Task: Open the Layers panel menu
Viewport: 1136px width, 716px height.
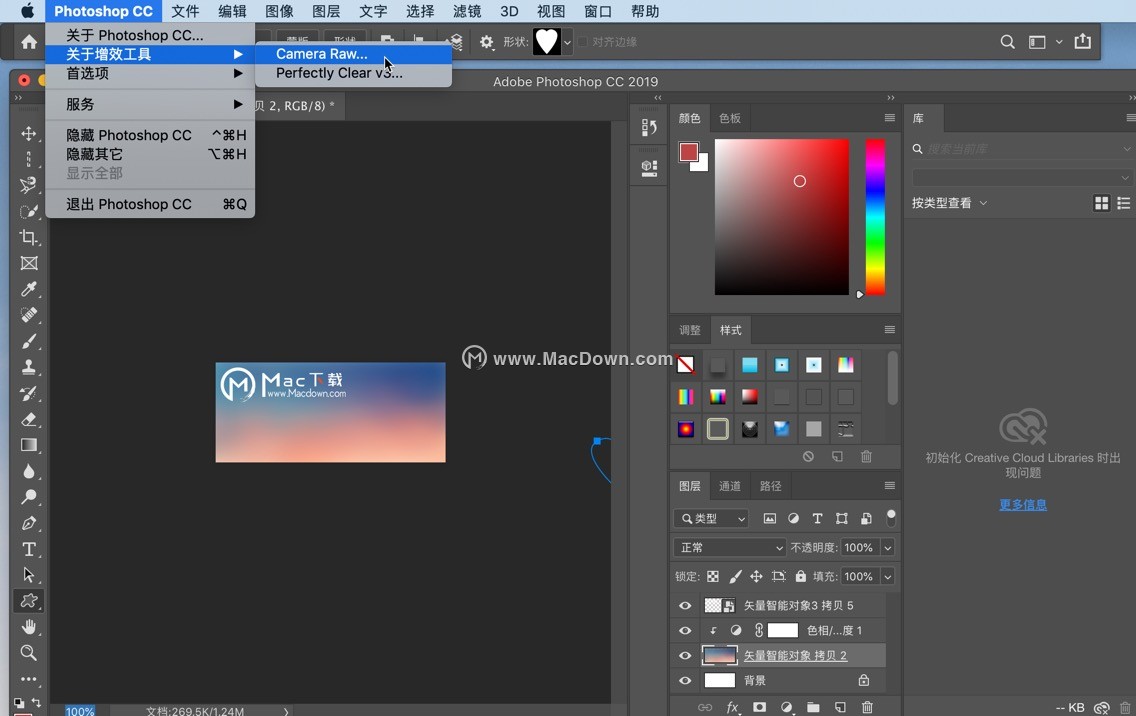Action: coord(890,486)
